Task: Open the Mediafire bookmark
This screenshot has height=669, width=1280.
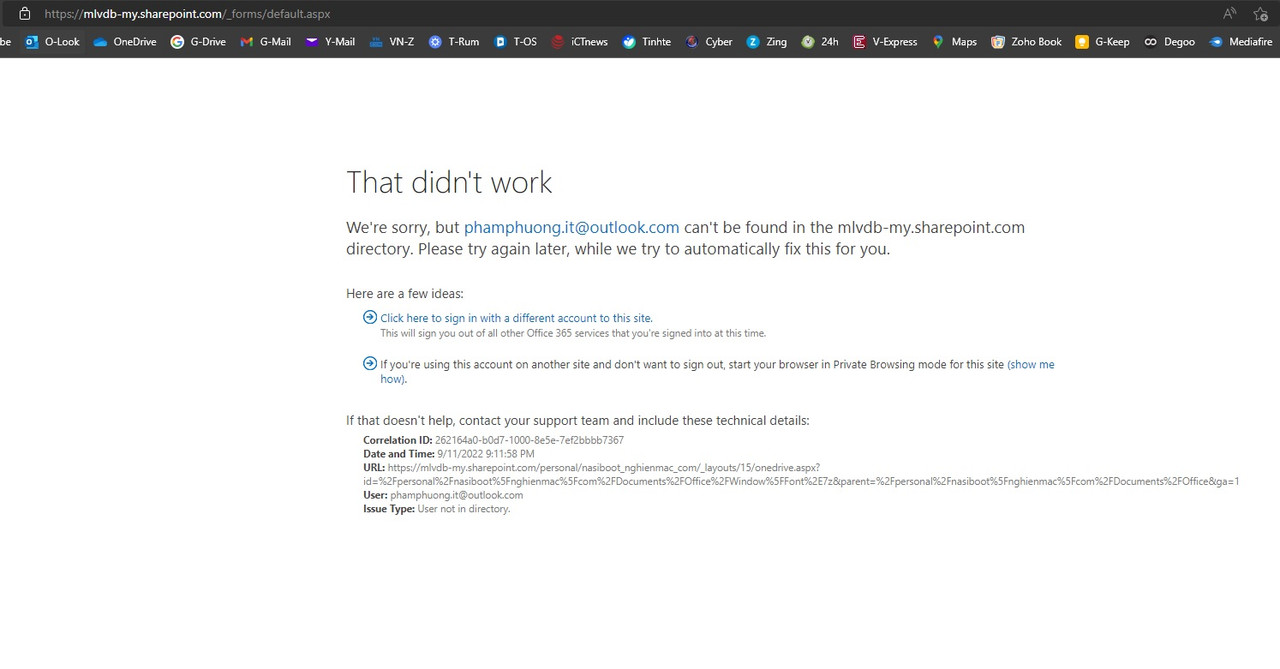Action: pos(1240,42)
